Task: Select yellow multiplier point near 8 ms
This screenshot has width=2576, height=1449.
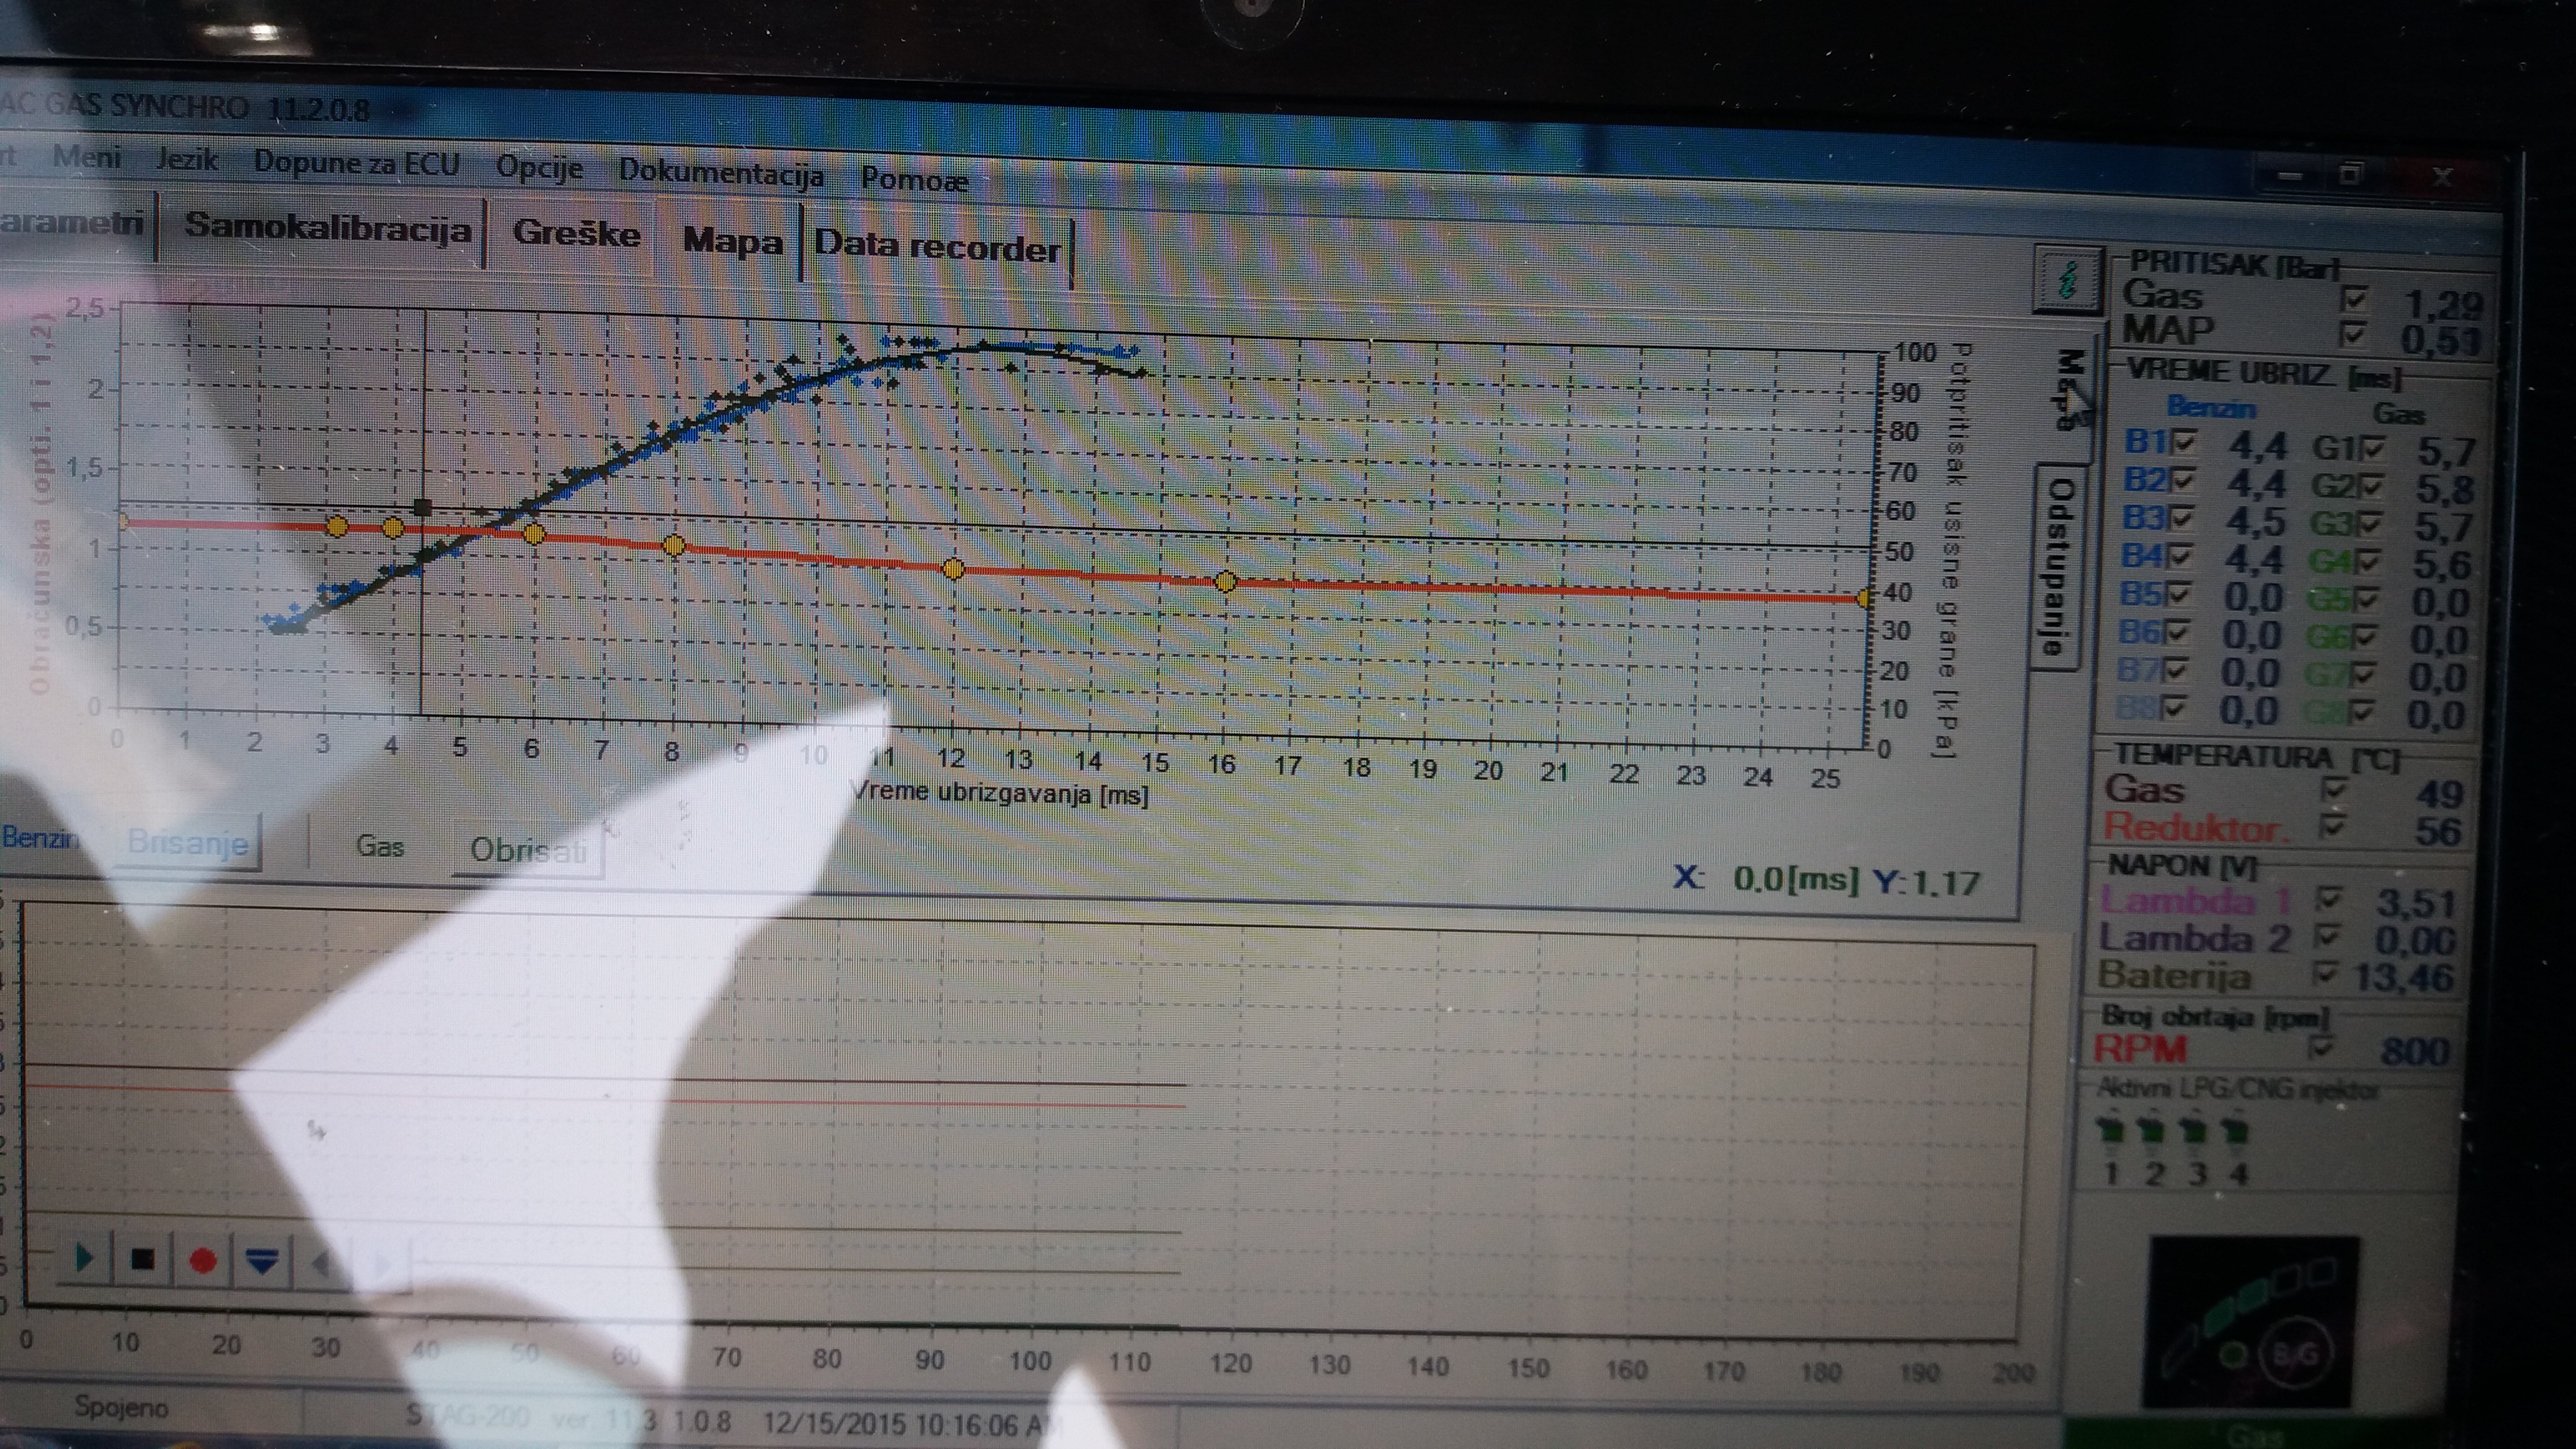Action: coord(674,546)
